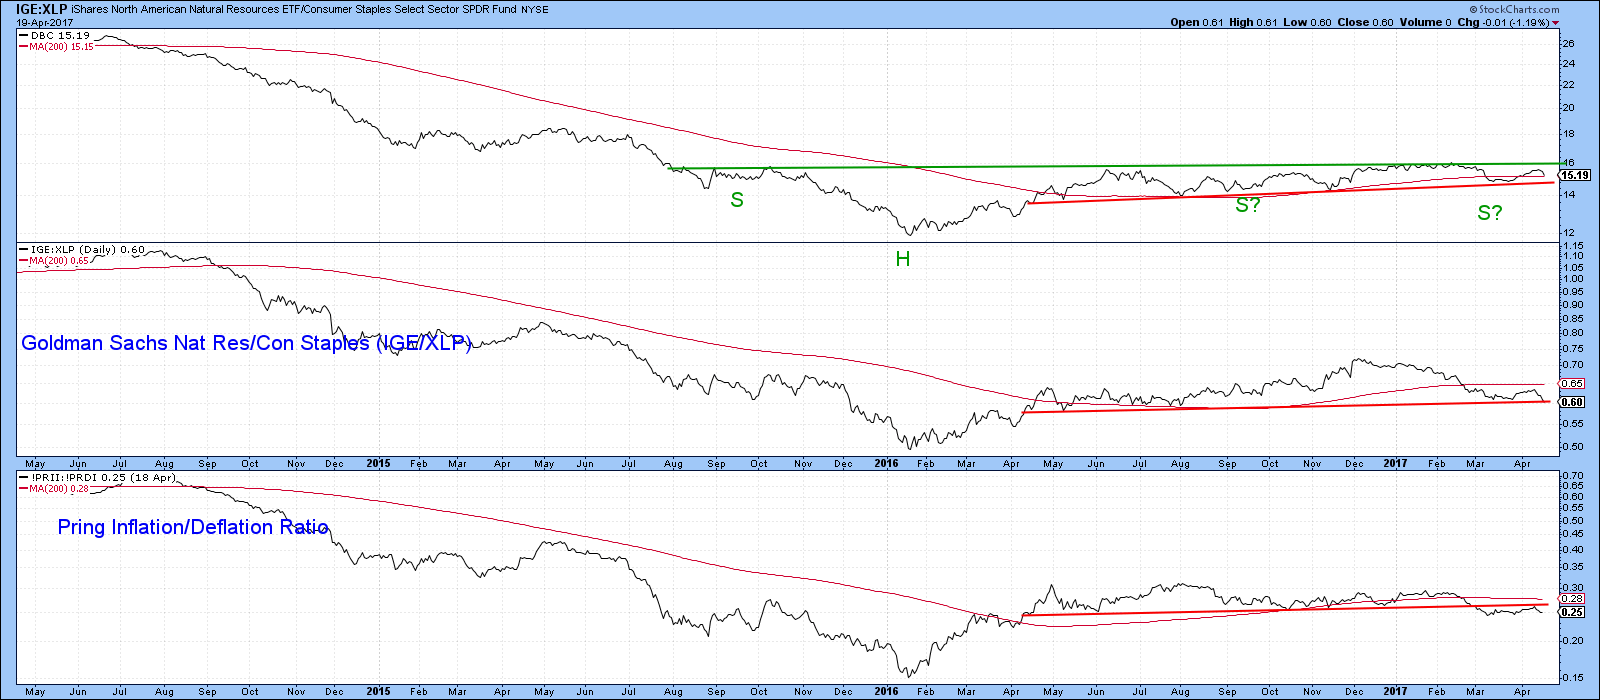Click the green H head label
This screenshot has height=700, width=1600.
903,259
